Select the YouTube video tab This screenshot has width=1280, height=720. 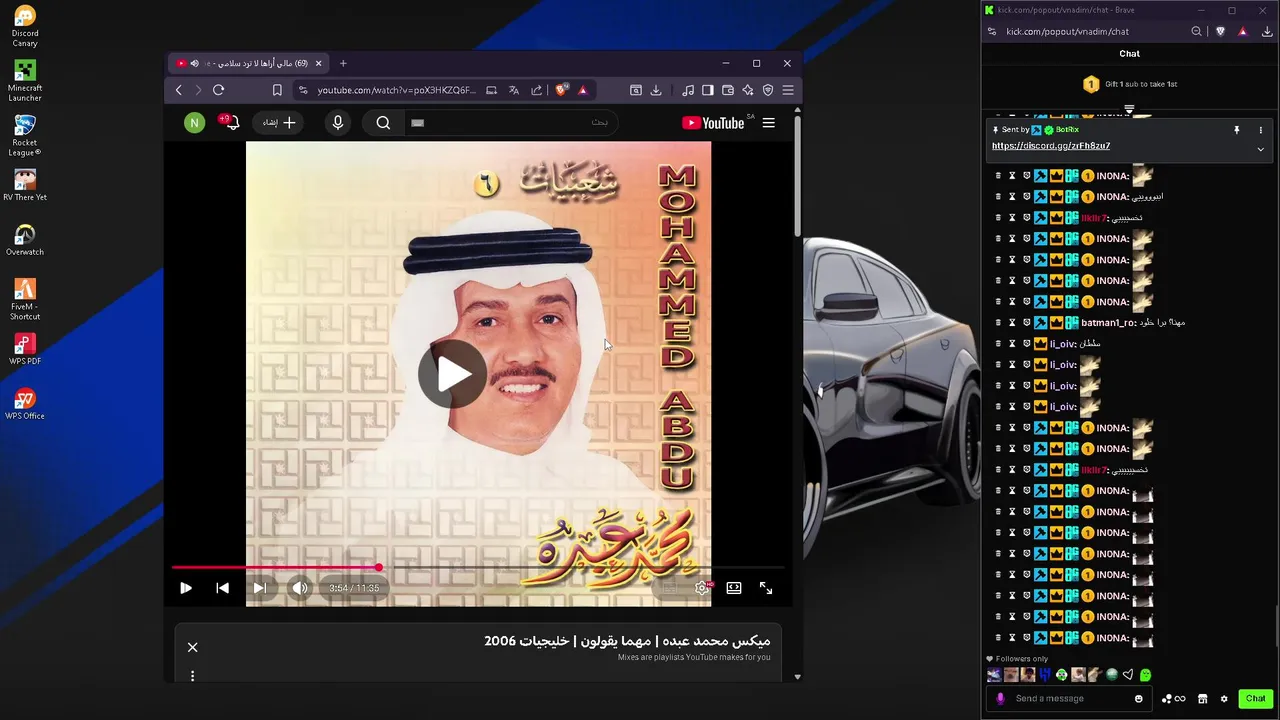[x=250, y=63]
